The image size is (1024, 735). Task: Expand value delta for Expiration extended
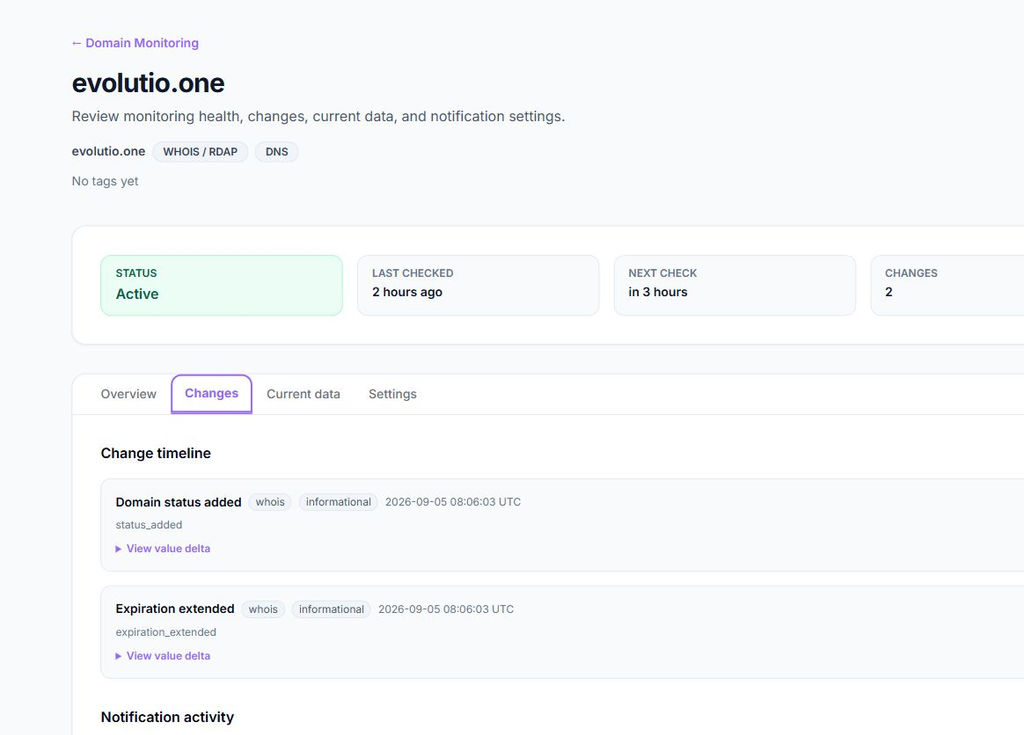163,656
